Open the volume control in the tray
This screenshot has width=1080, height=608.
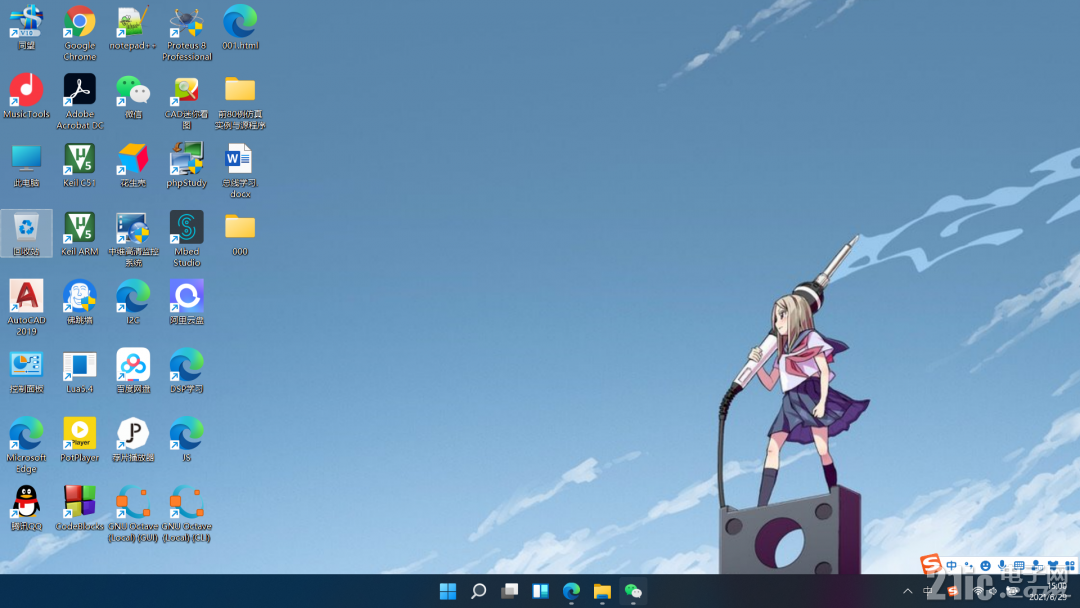(x=993, y=591)
